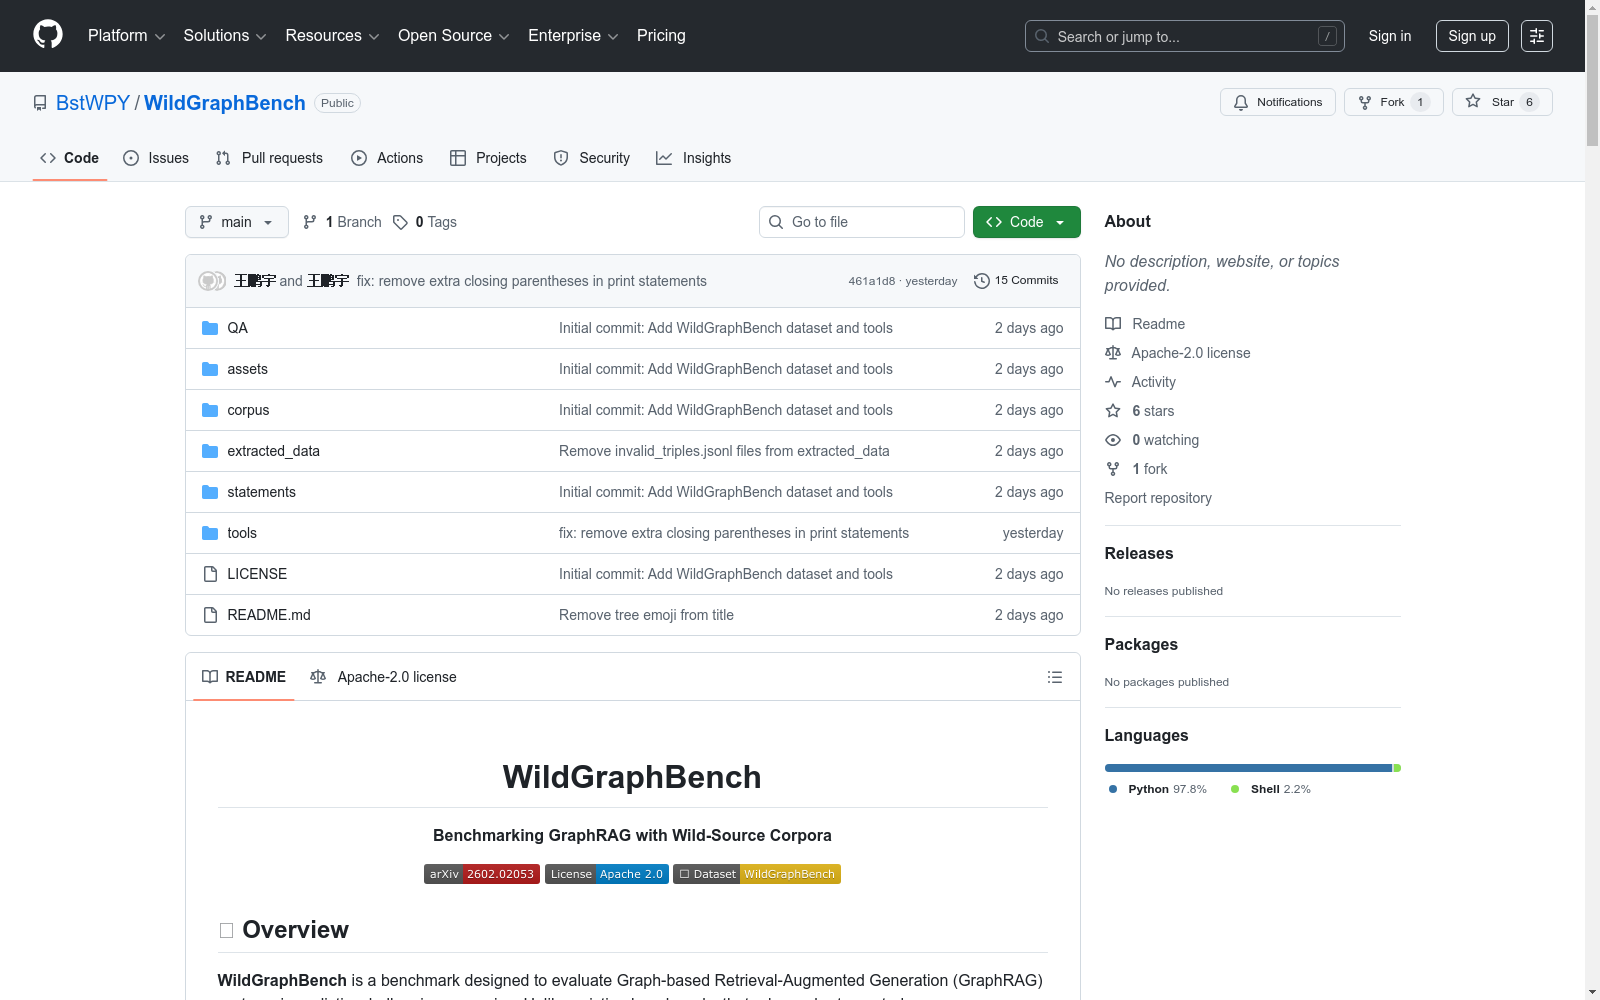
Task: Focus the Go to file search field
Action: 862,222
